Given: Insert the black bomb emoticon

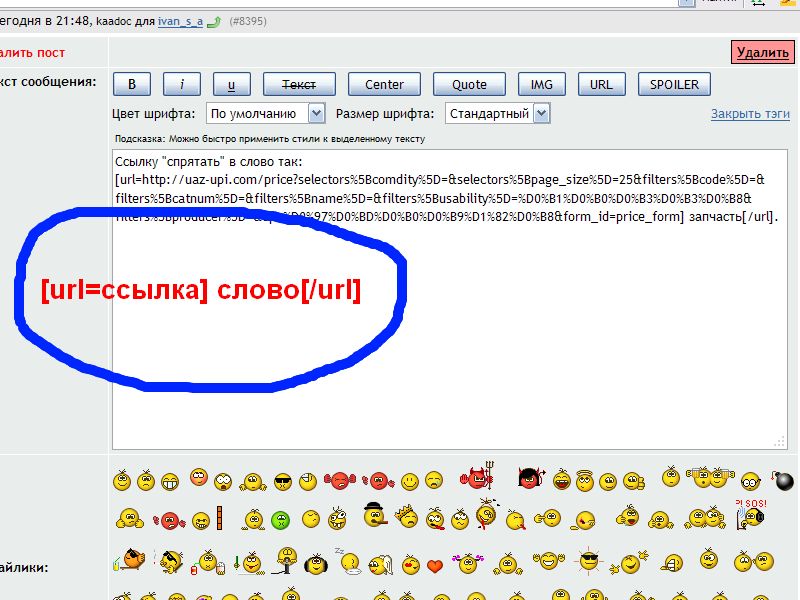Looking at the screenshot, I should (x=783, y=481).
